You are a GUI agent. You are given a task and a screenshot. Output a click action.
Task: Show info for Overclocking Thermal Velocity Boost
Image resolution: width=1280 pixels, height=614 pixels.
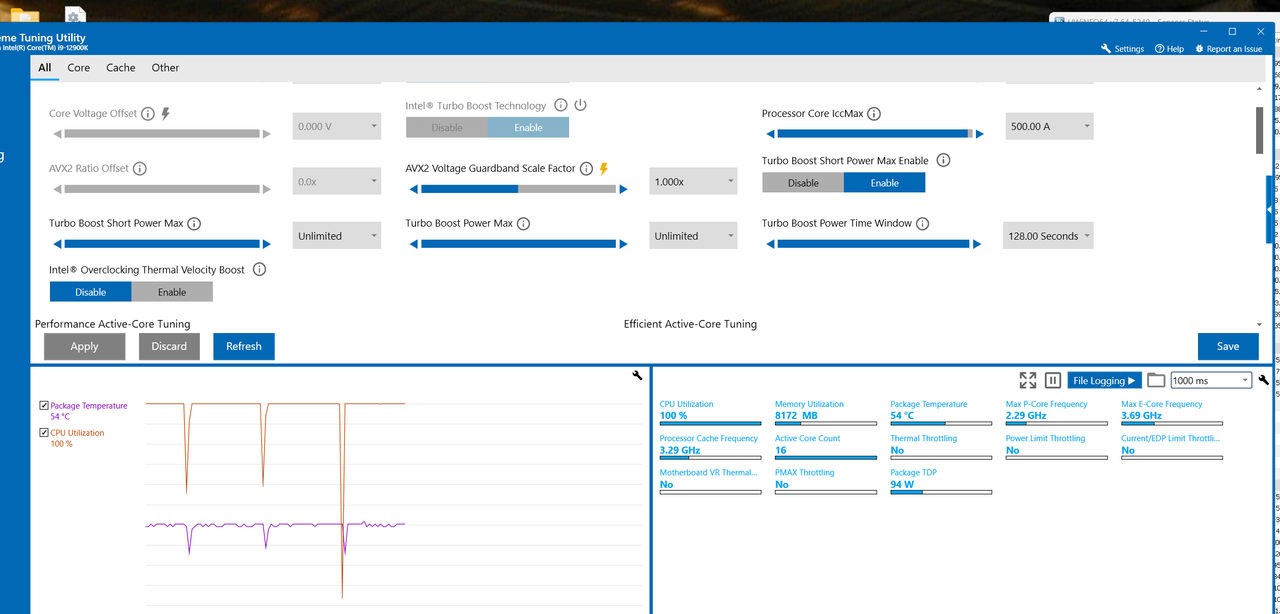pos(259,270)
